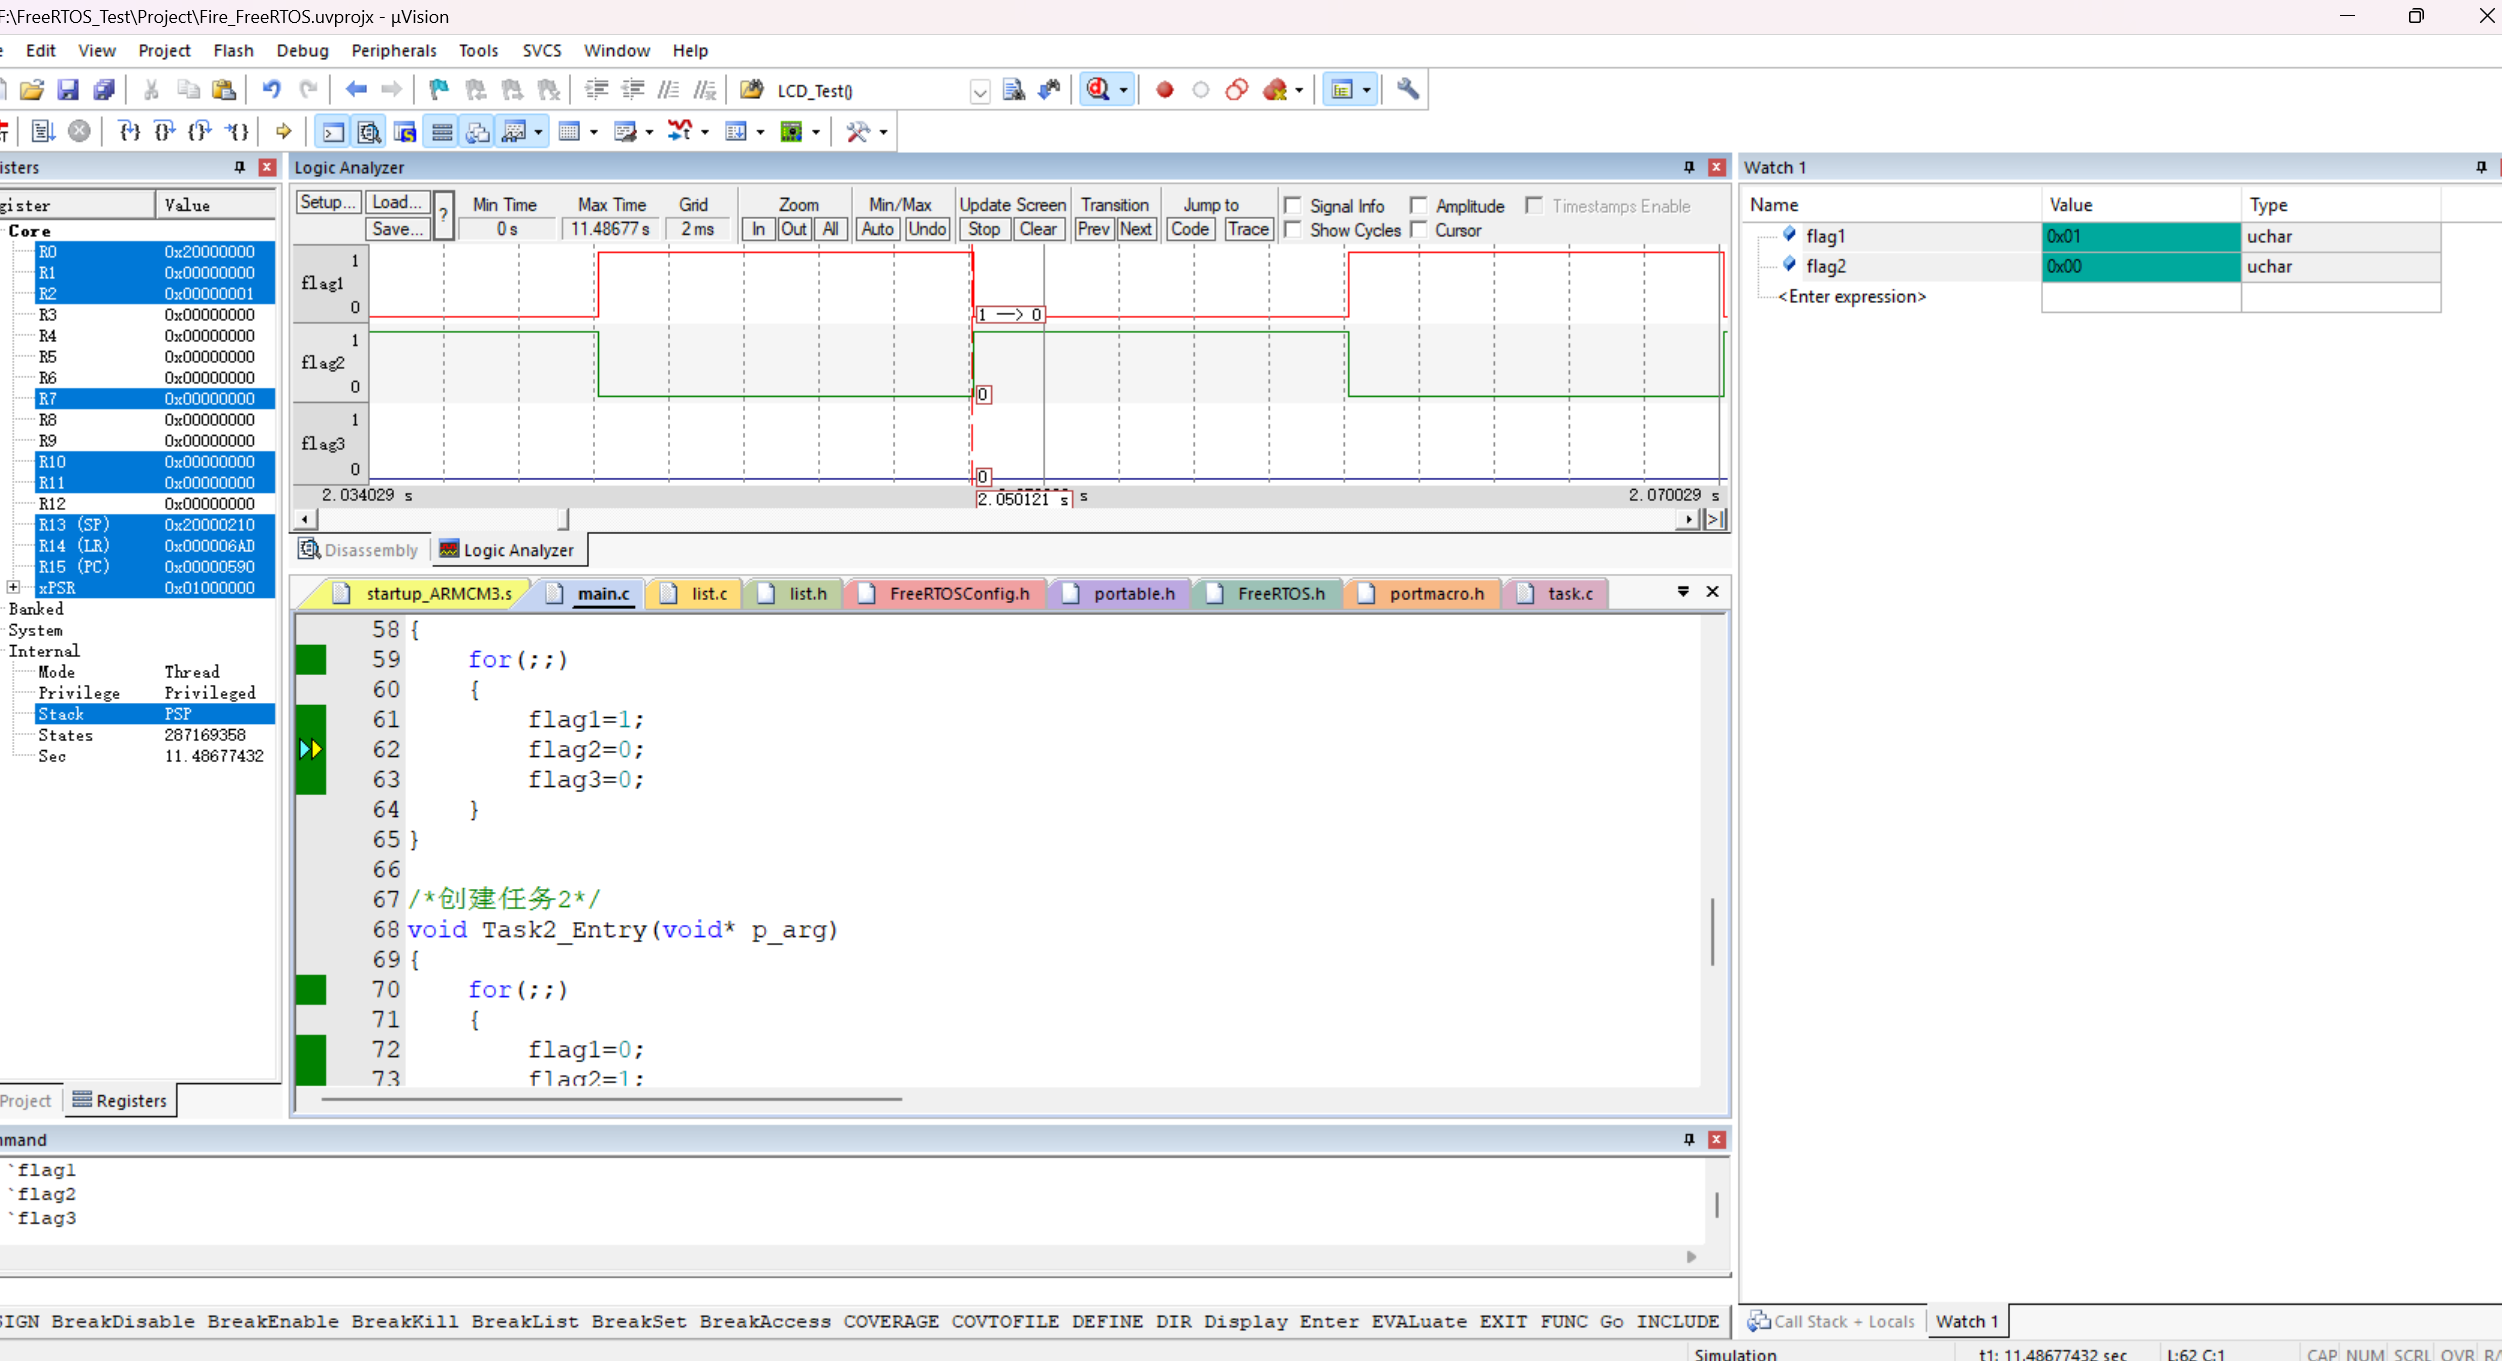Show next statement yellow arrow icon
The image size is (2502, 1361).
[284, 131]
